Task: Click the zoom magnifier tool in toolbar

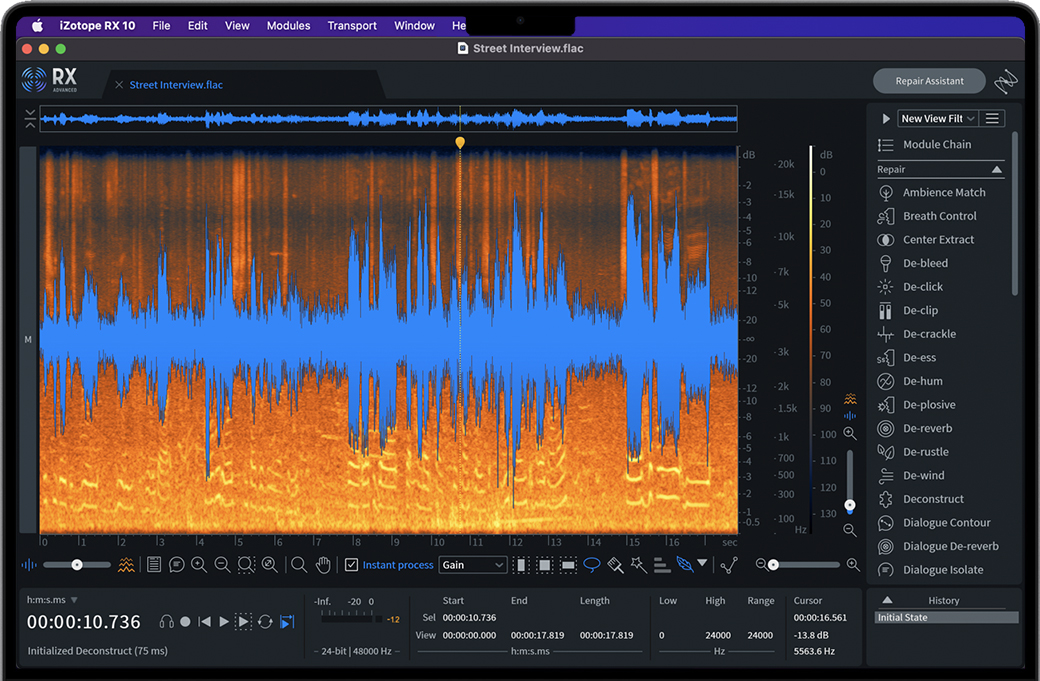Action: tap(298, 565)
